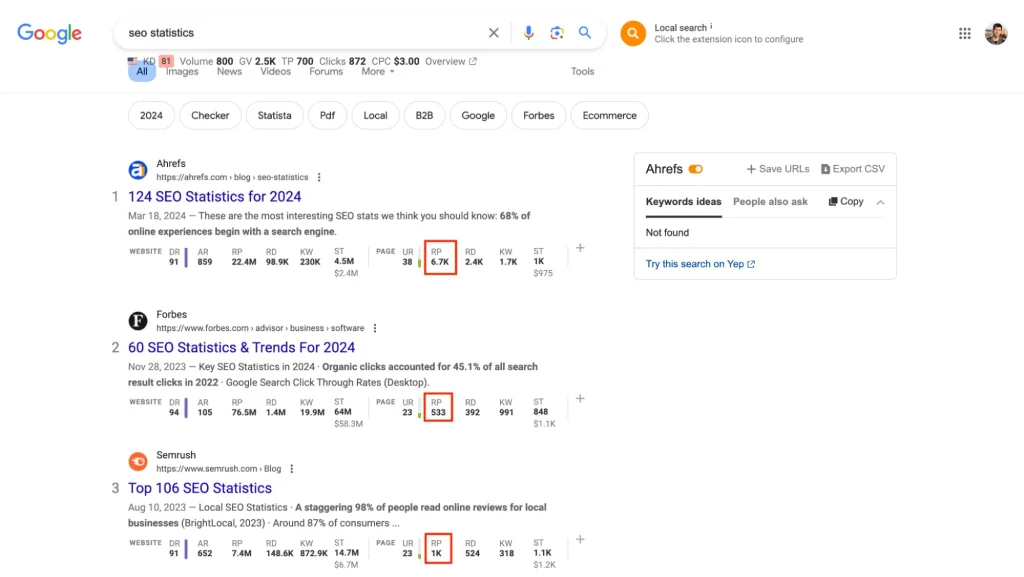Click RP 1K value in Semrush result
The width and height of the screenshot is (1024, 577).
click(x=436, y=554)
